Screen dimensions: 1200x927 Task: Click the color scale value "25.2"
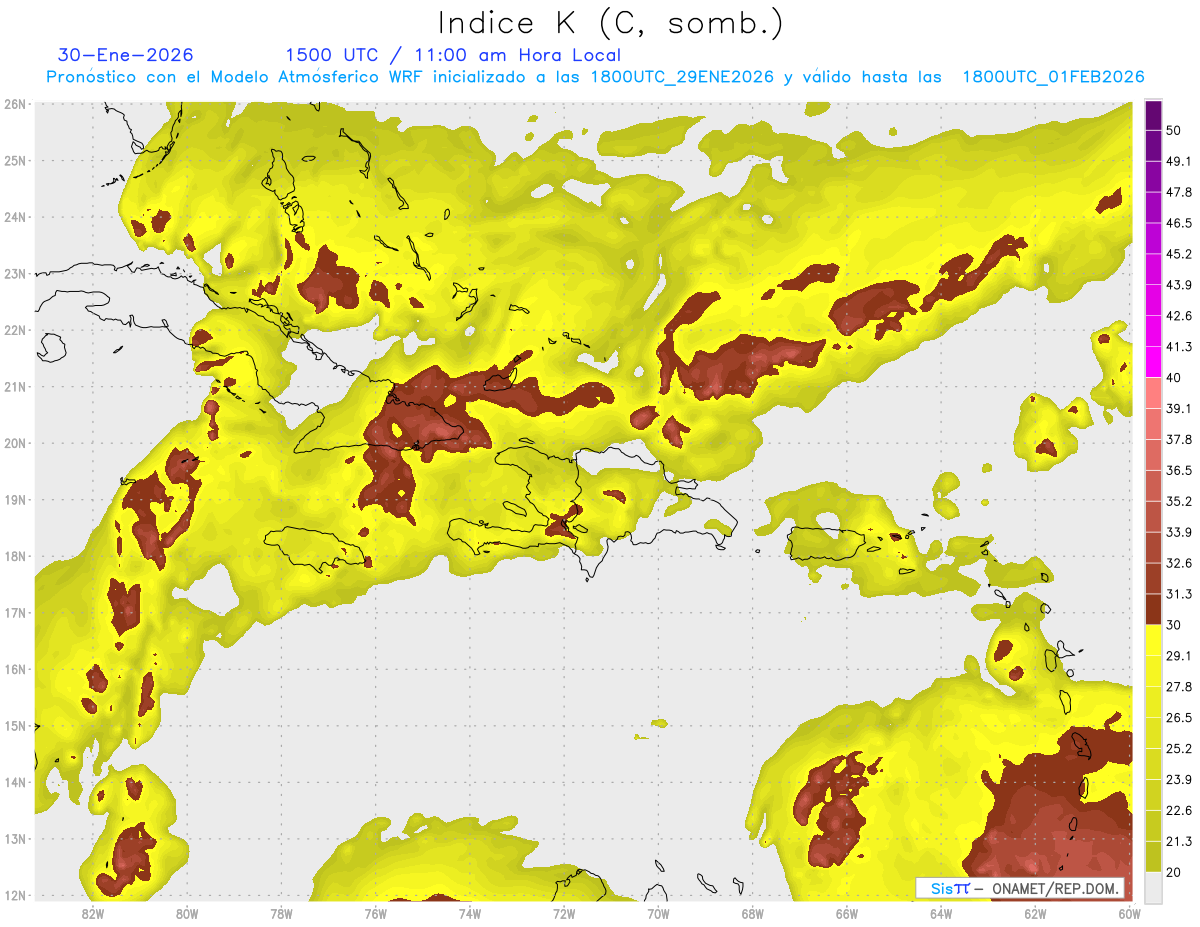pos(1179,748)
